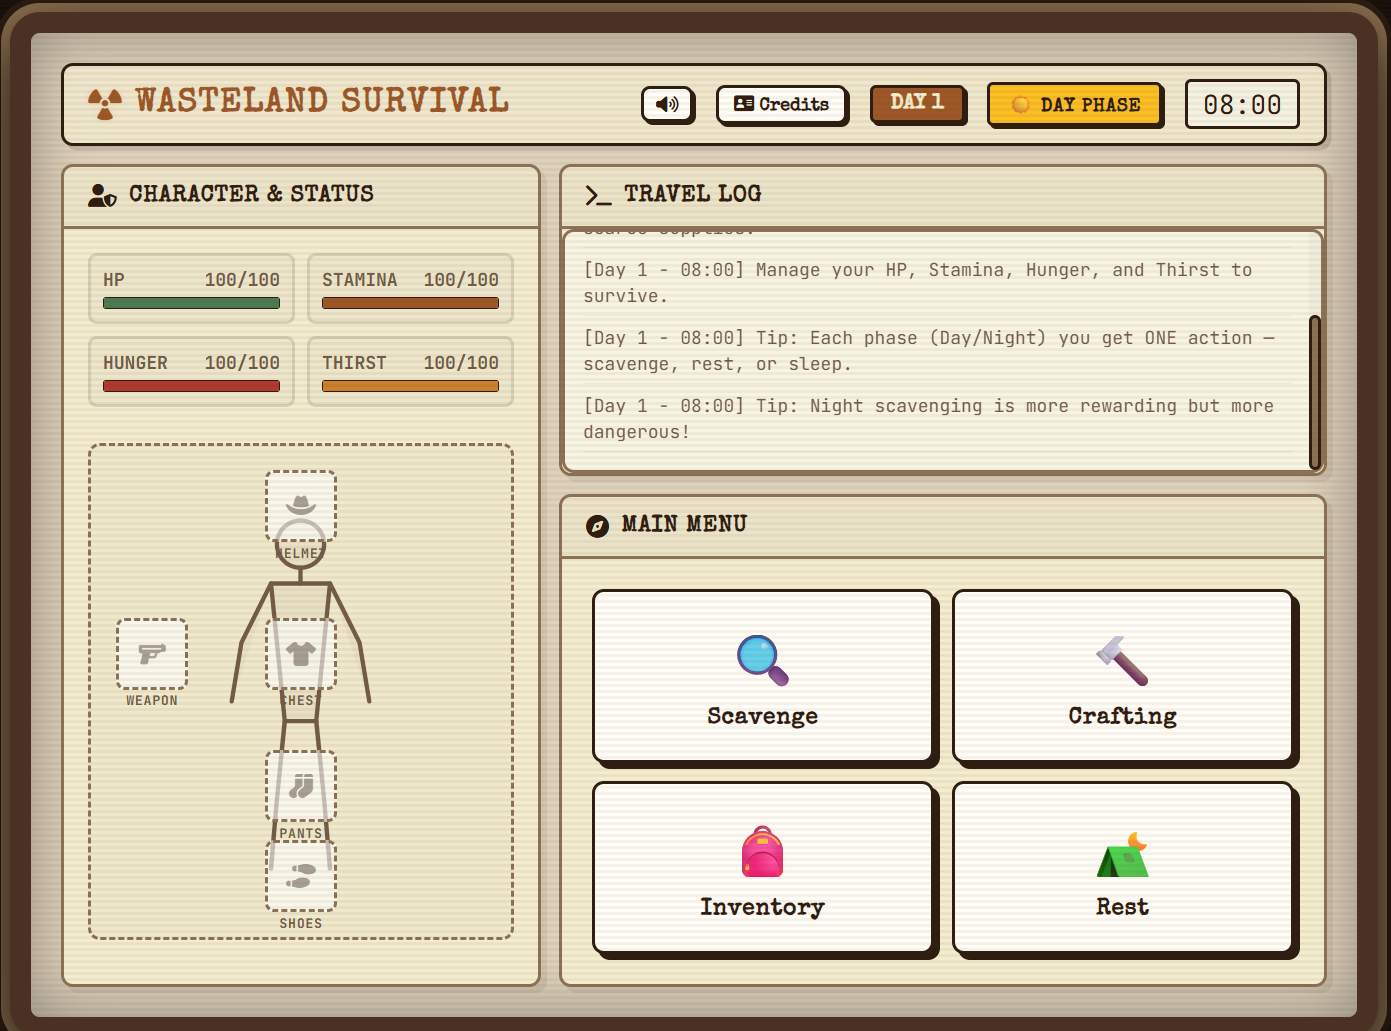
Task: Click the red Hunger bar
Action: (191, 386)
